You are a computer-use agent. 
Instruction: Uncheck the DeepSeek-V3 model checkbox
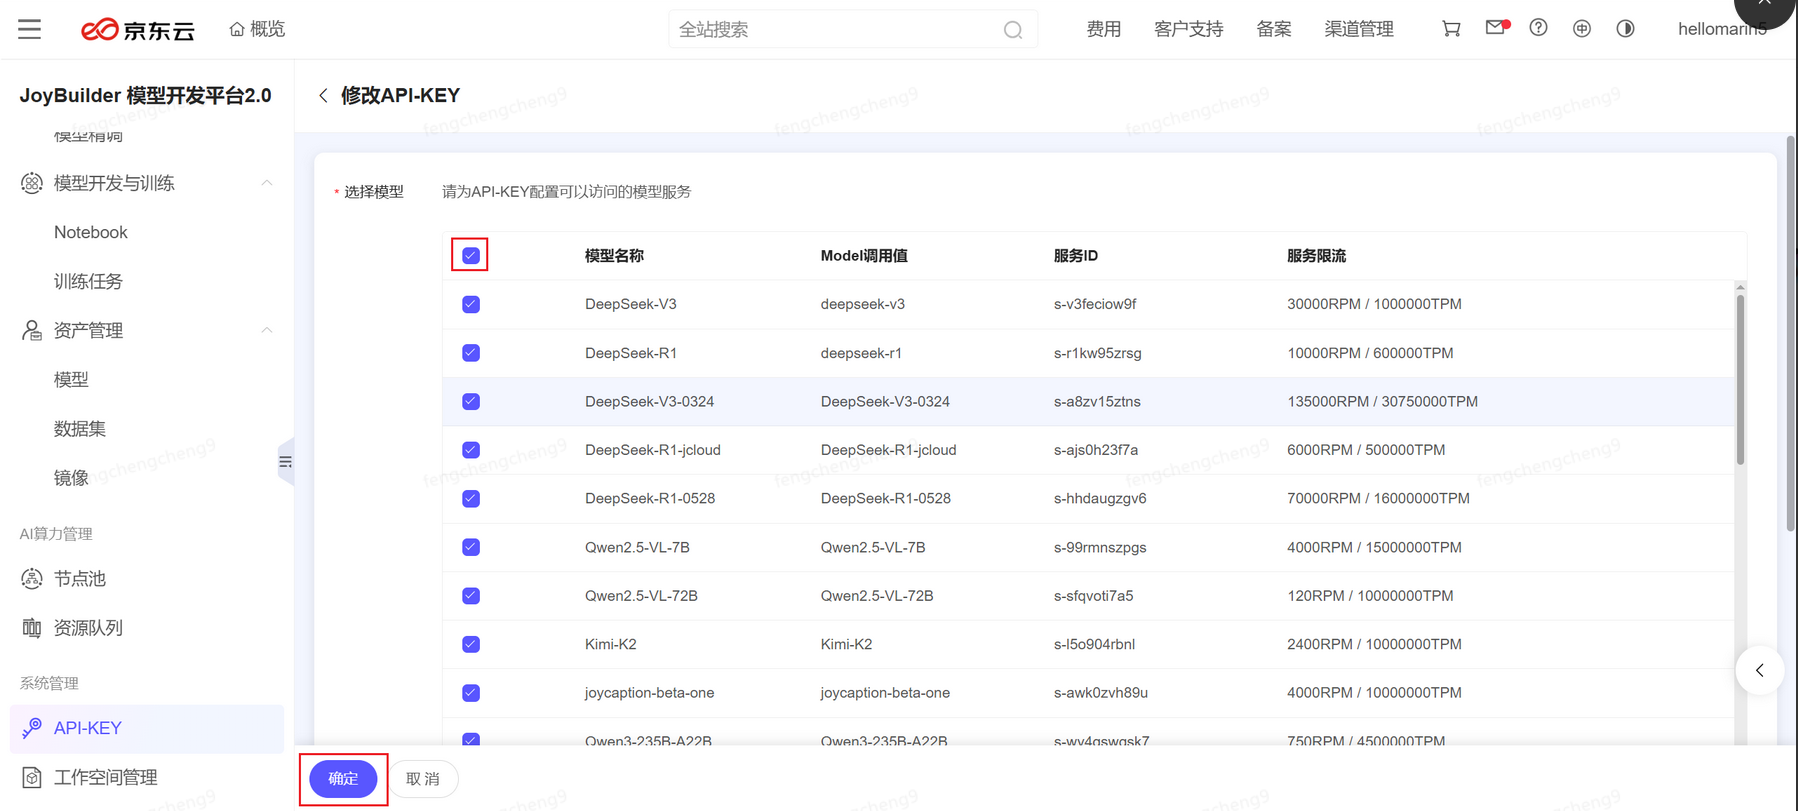tap(471, 304)
